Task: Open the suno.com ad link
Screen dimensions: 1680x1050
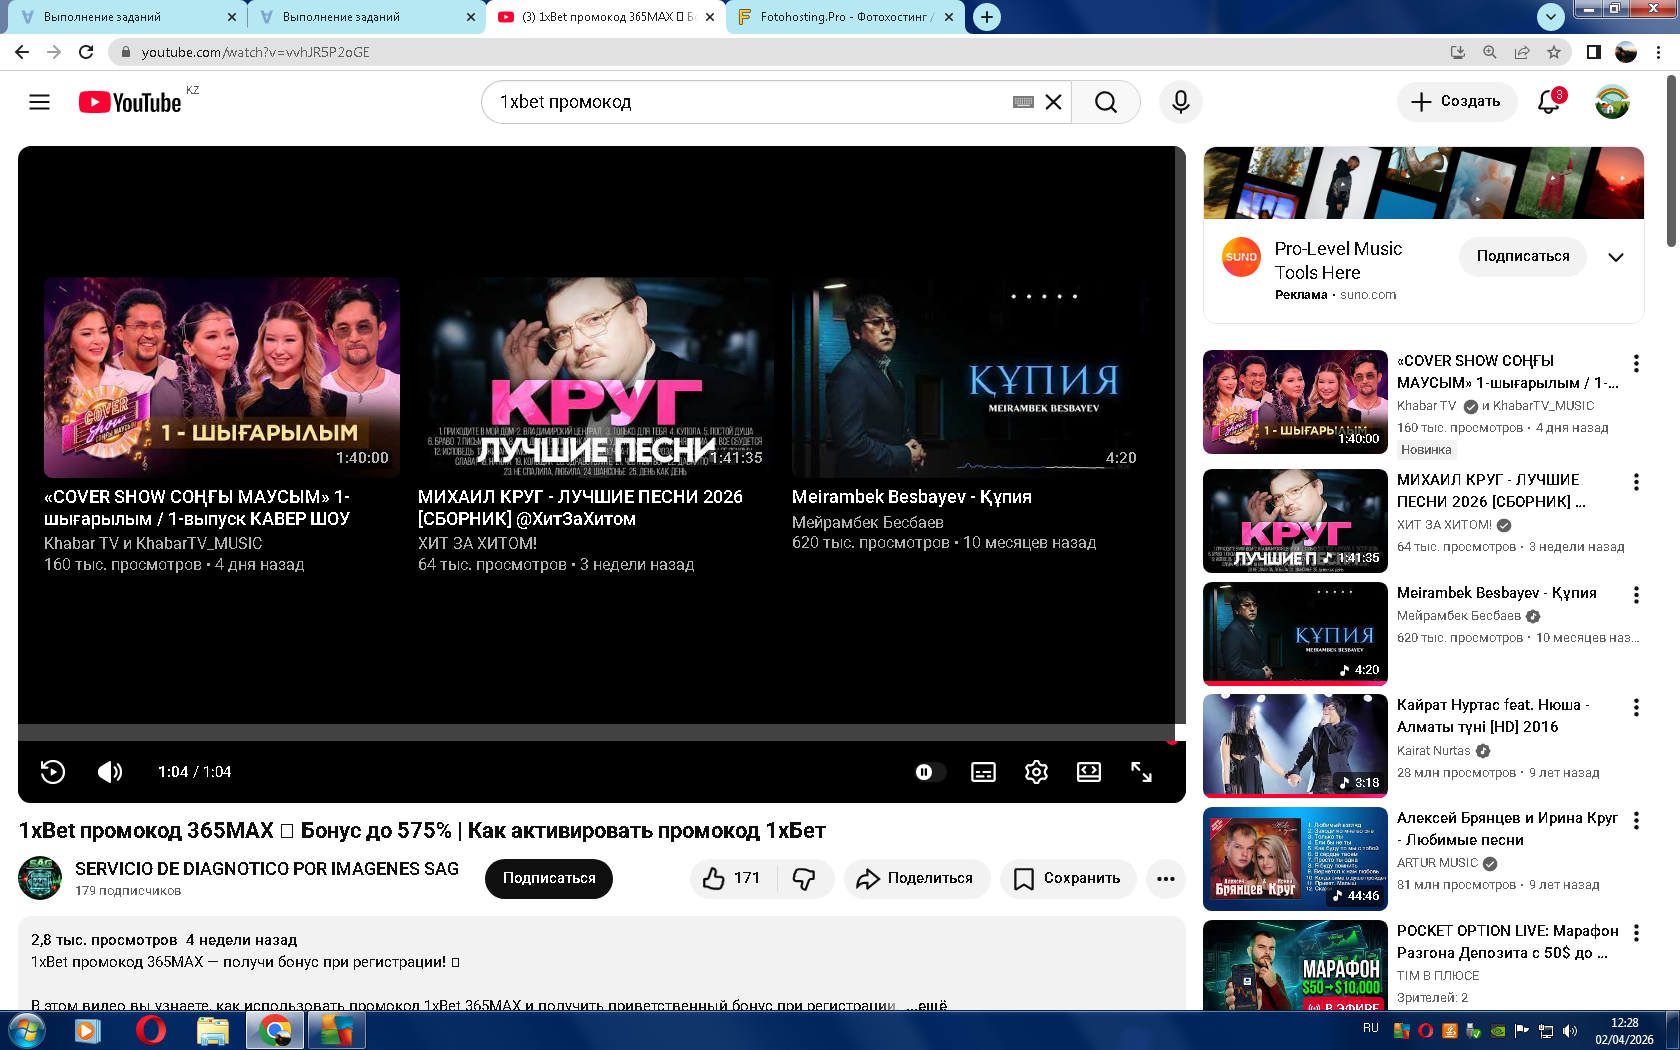Action: point(1368,295)
